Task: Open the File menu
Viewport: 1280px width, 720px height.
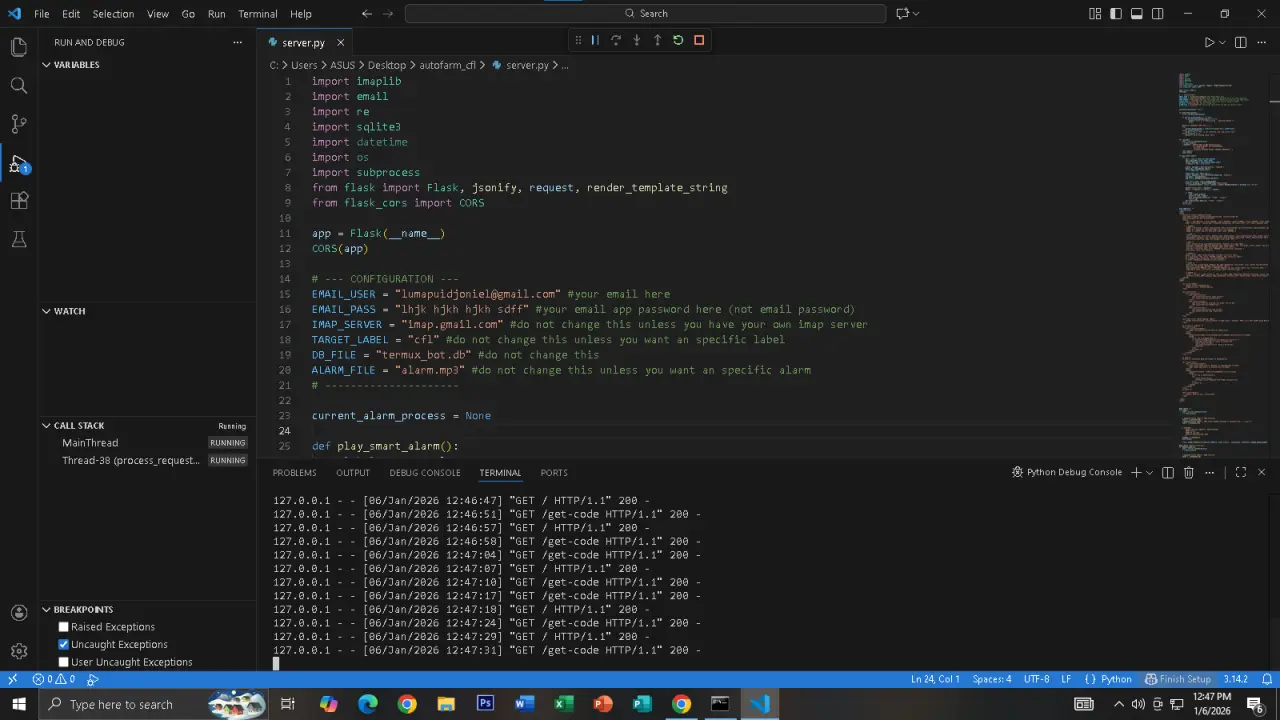Action: [x=41, y=14]
